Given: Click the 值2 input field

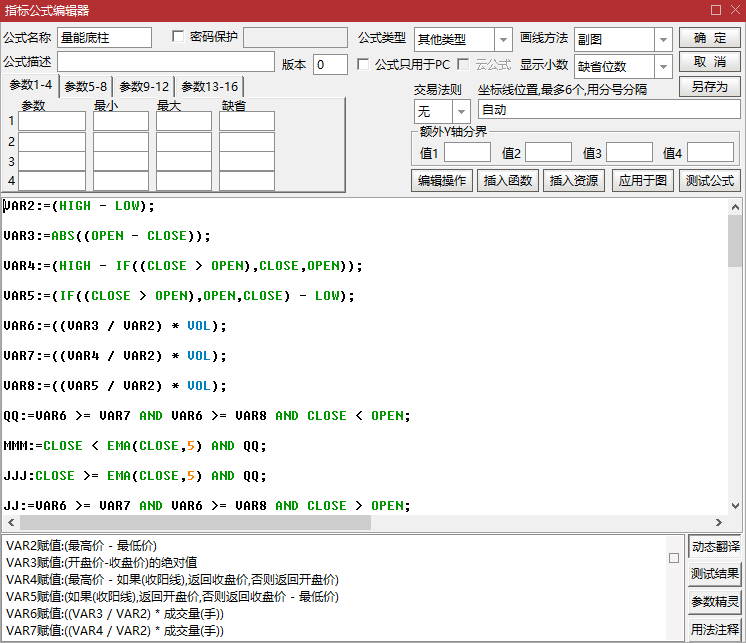Looking at the screenshot, I should tap(548, 153).
